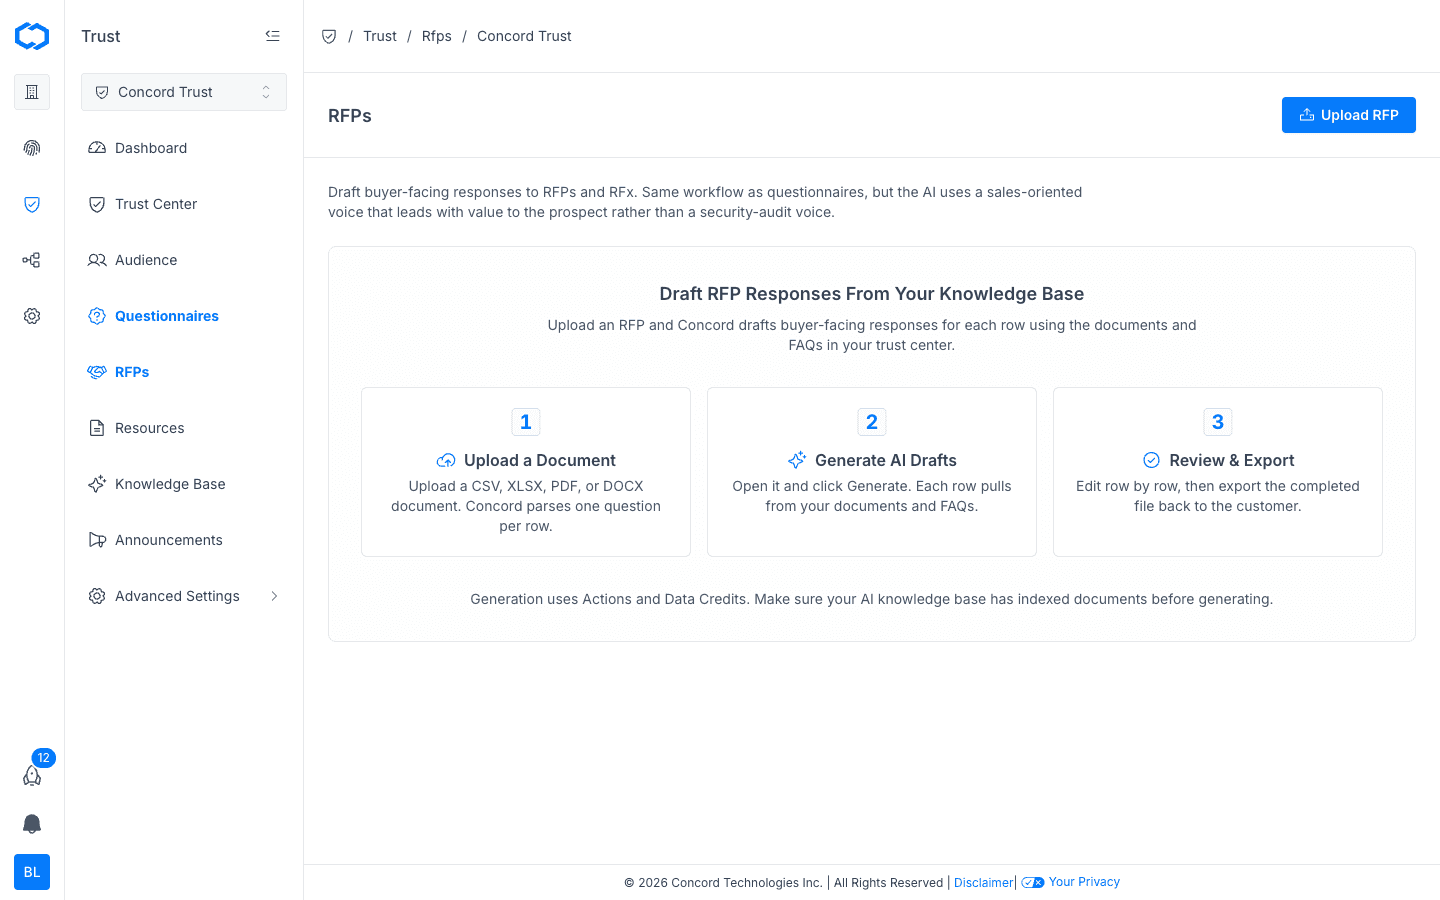
Task: Open the fingerprint icon in left rail
Action: [32, 148]
